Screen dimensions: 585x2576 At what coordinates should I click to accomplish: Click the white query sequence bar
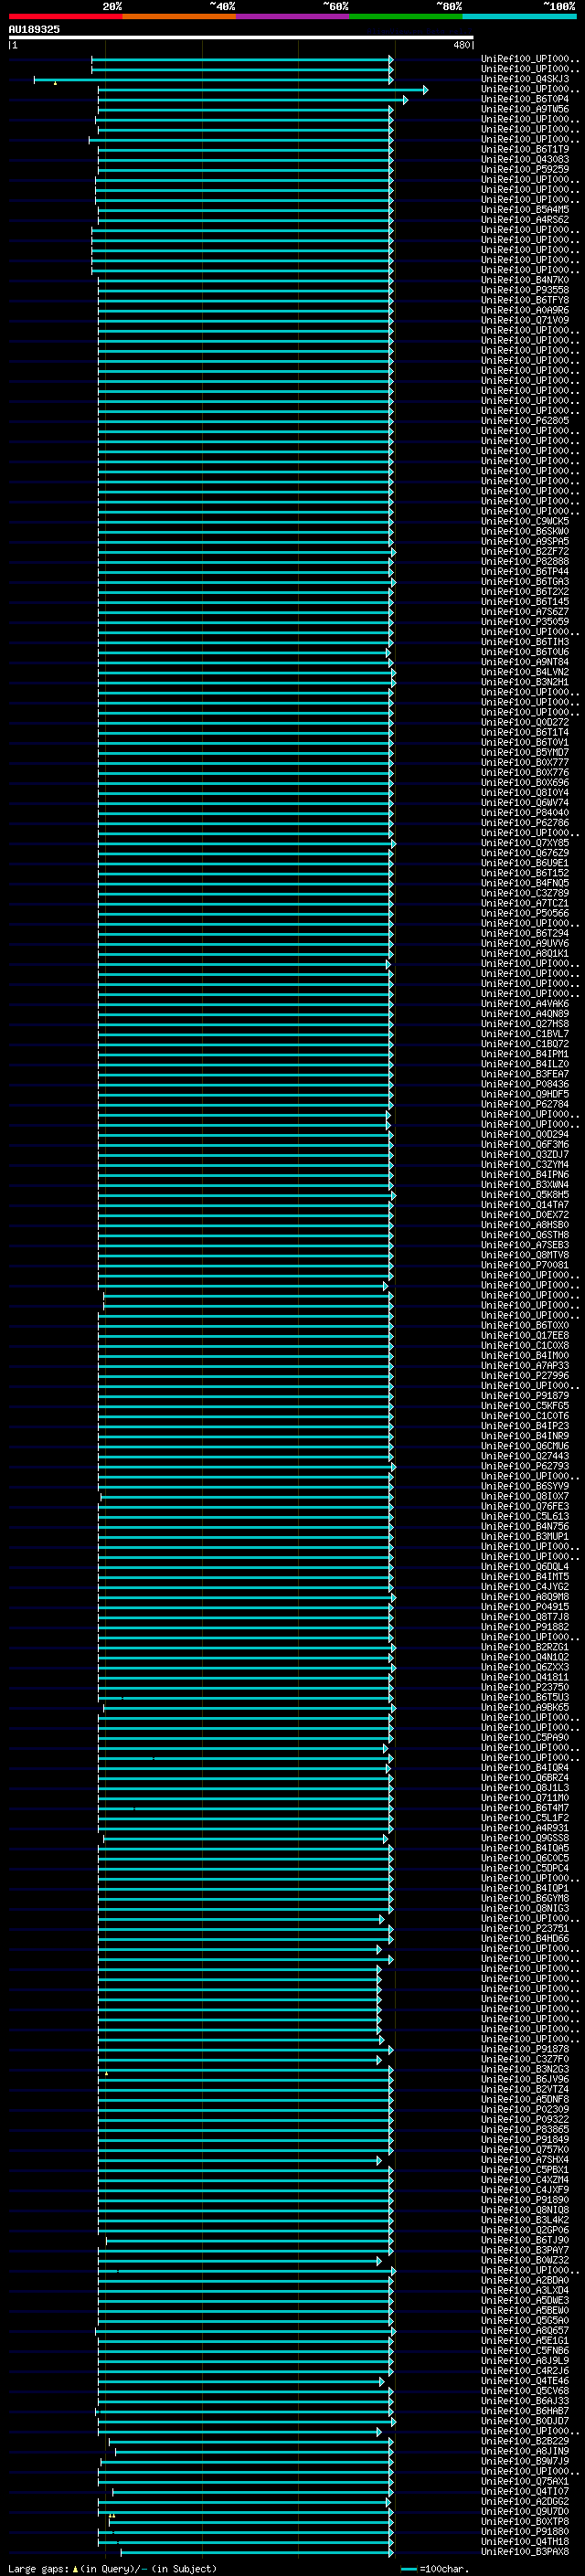tap(241, 38)
